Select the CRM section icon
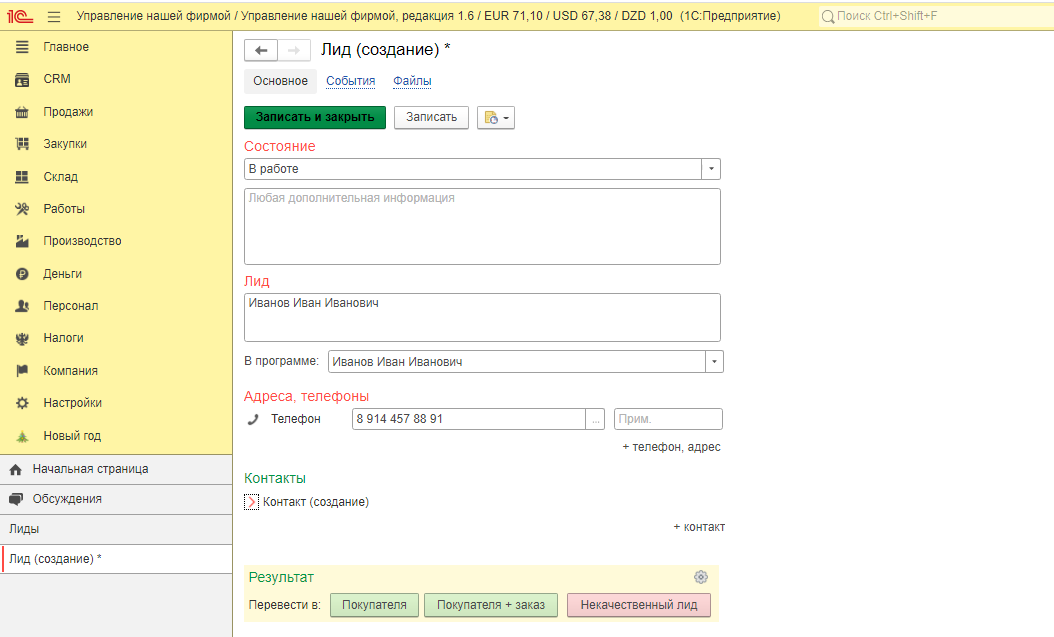This screenshot has width=1054, height=637. pyautogui.click(x=22, y=80)
